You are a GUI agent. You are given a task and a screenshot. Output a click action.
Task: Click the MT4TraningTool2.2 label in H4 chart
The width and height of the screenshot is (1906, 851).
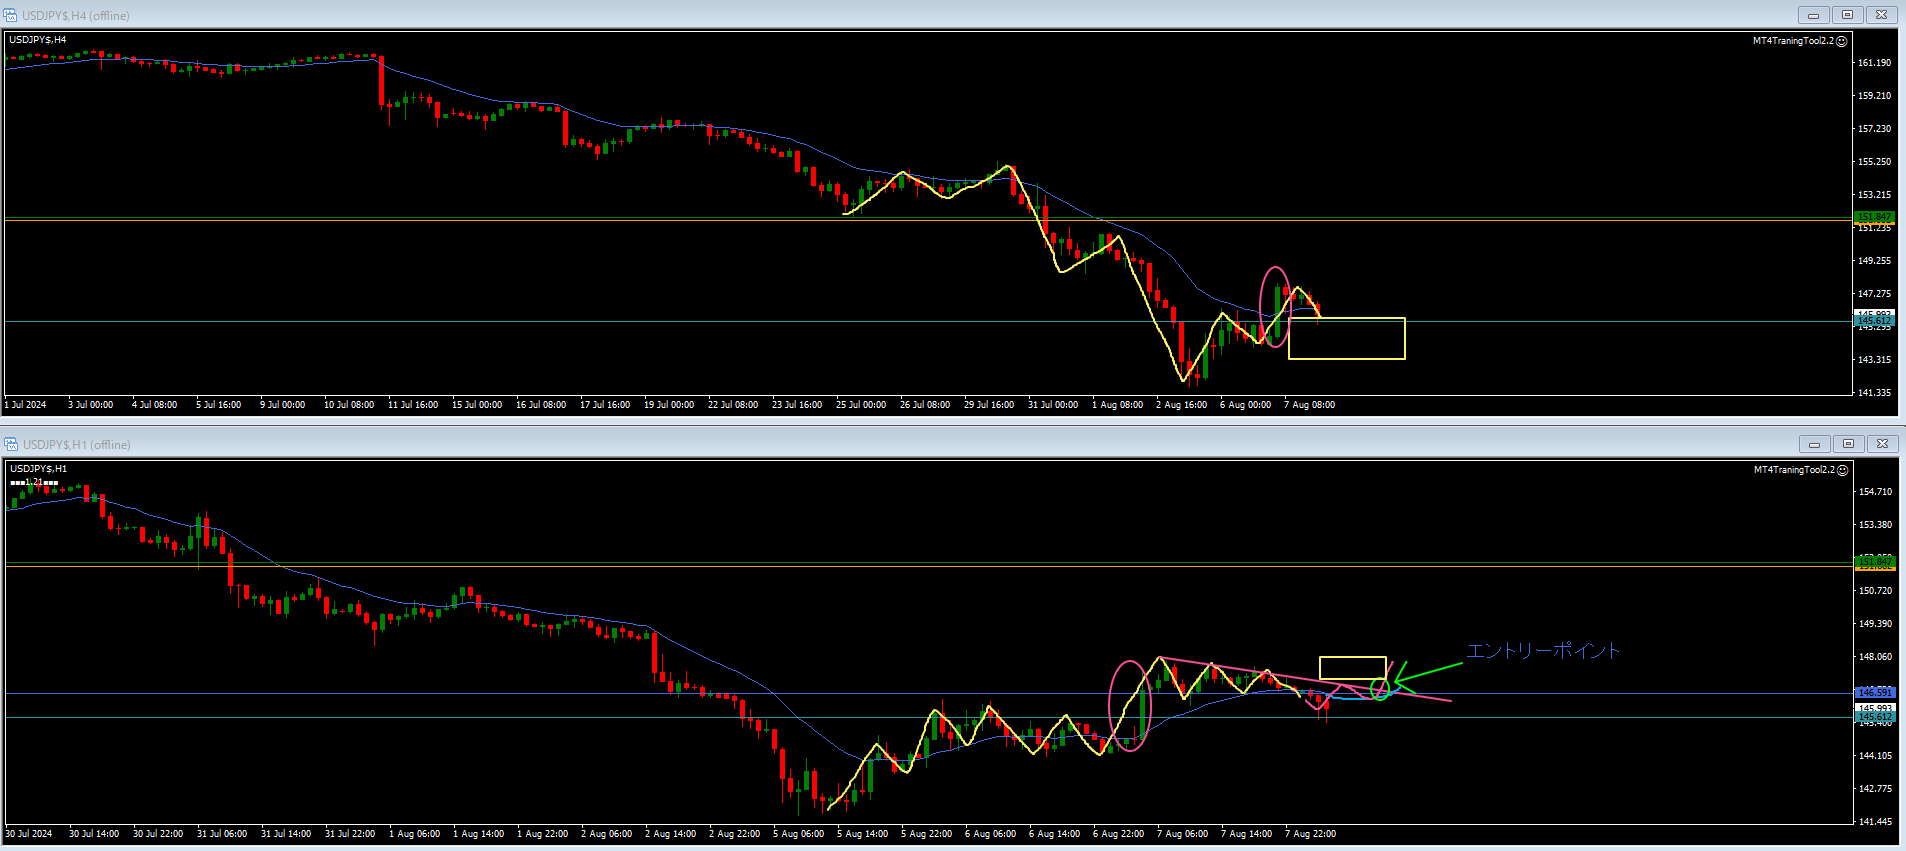click(1793, 41)
